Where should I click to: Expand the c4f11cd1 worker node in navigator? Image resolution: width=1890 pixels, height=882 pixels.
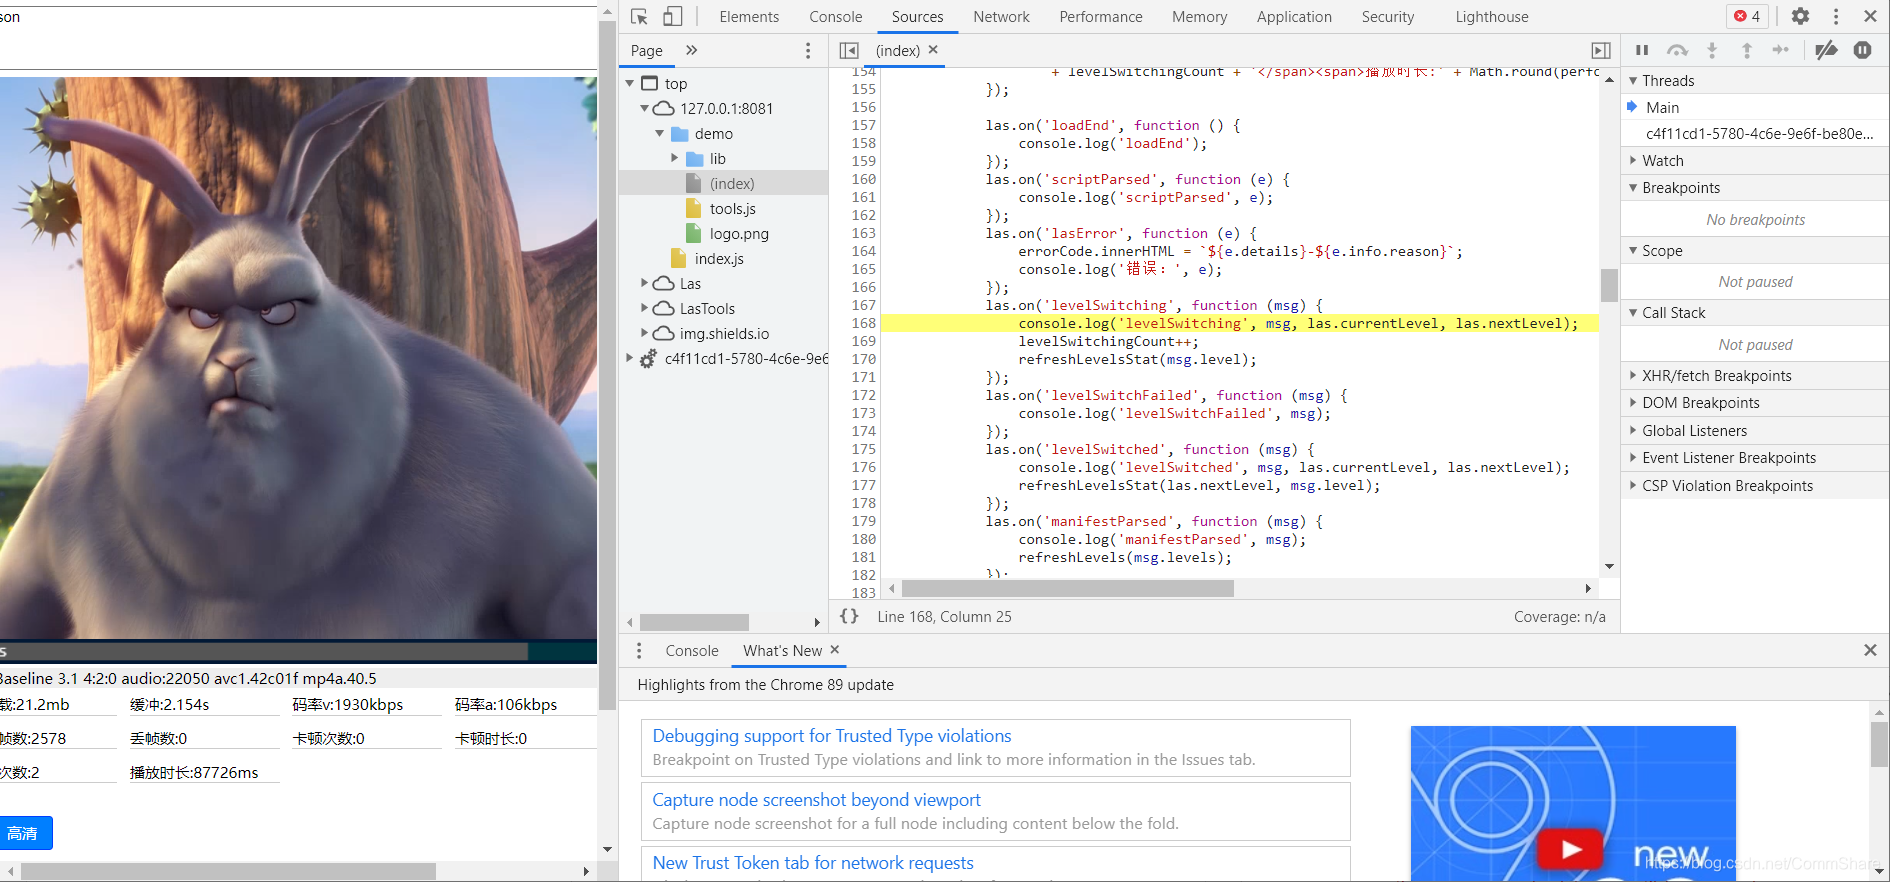coord(629,359)
